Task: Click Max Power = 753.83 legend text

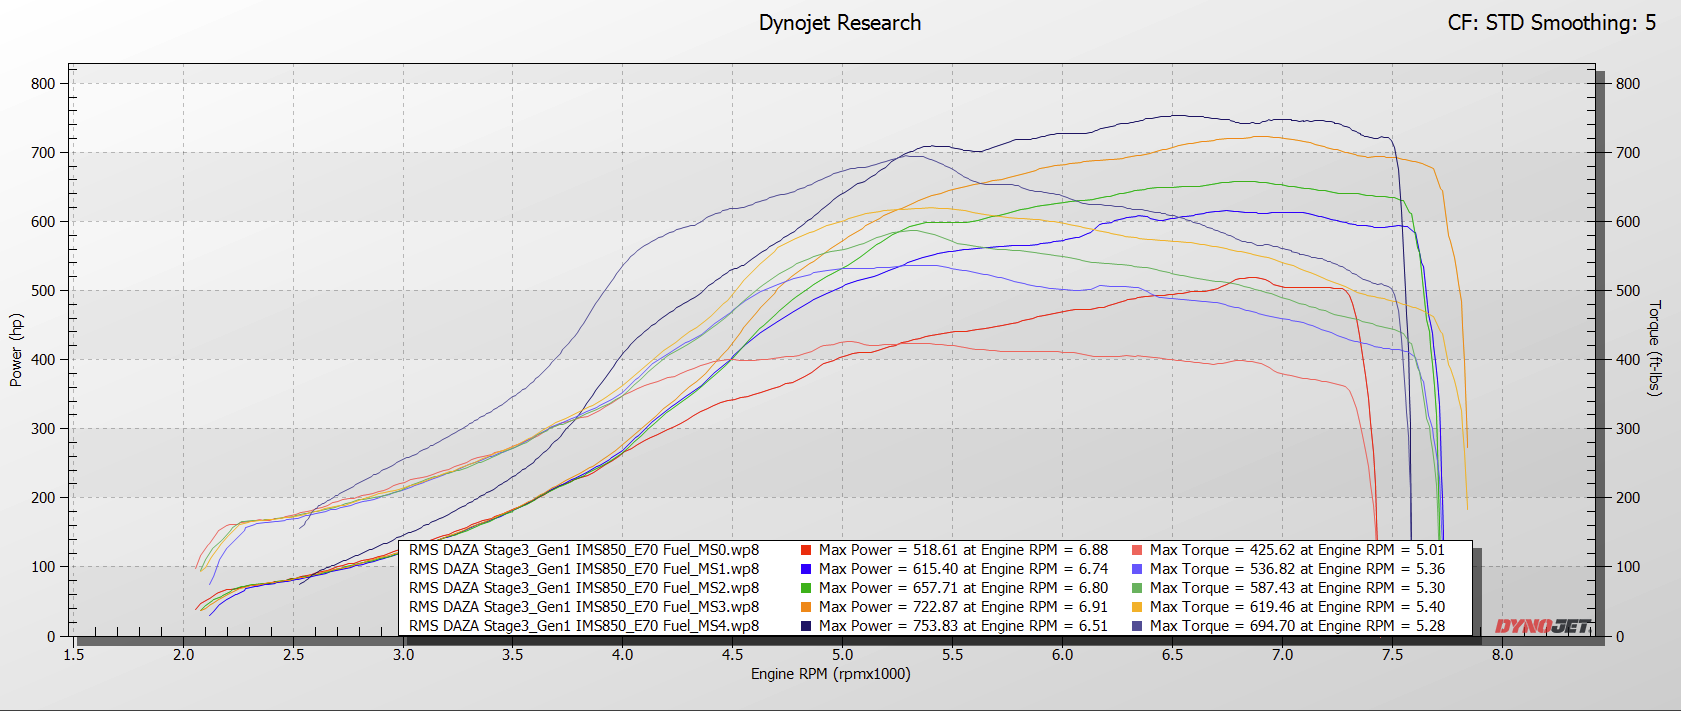Action: click(x=963, y=626)
